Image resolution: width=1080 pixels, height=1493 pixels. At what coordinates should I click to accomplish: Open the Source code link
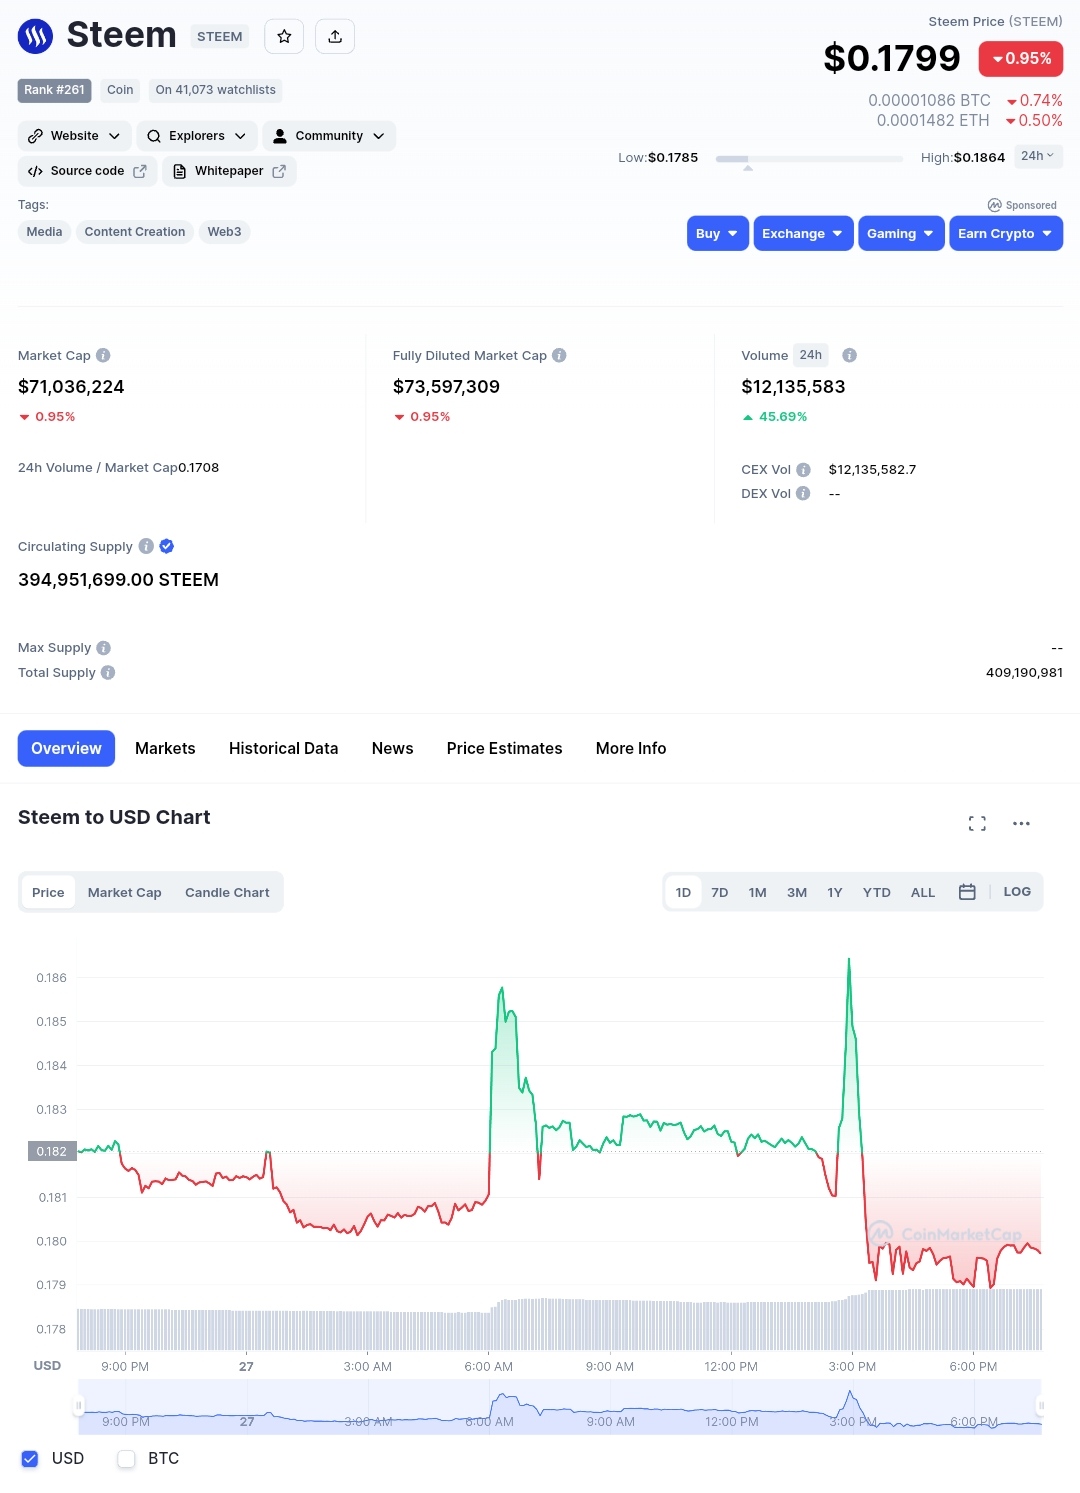87,171
